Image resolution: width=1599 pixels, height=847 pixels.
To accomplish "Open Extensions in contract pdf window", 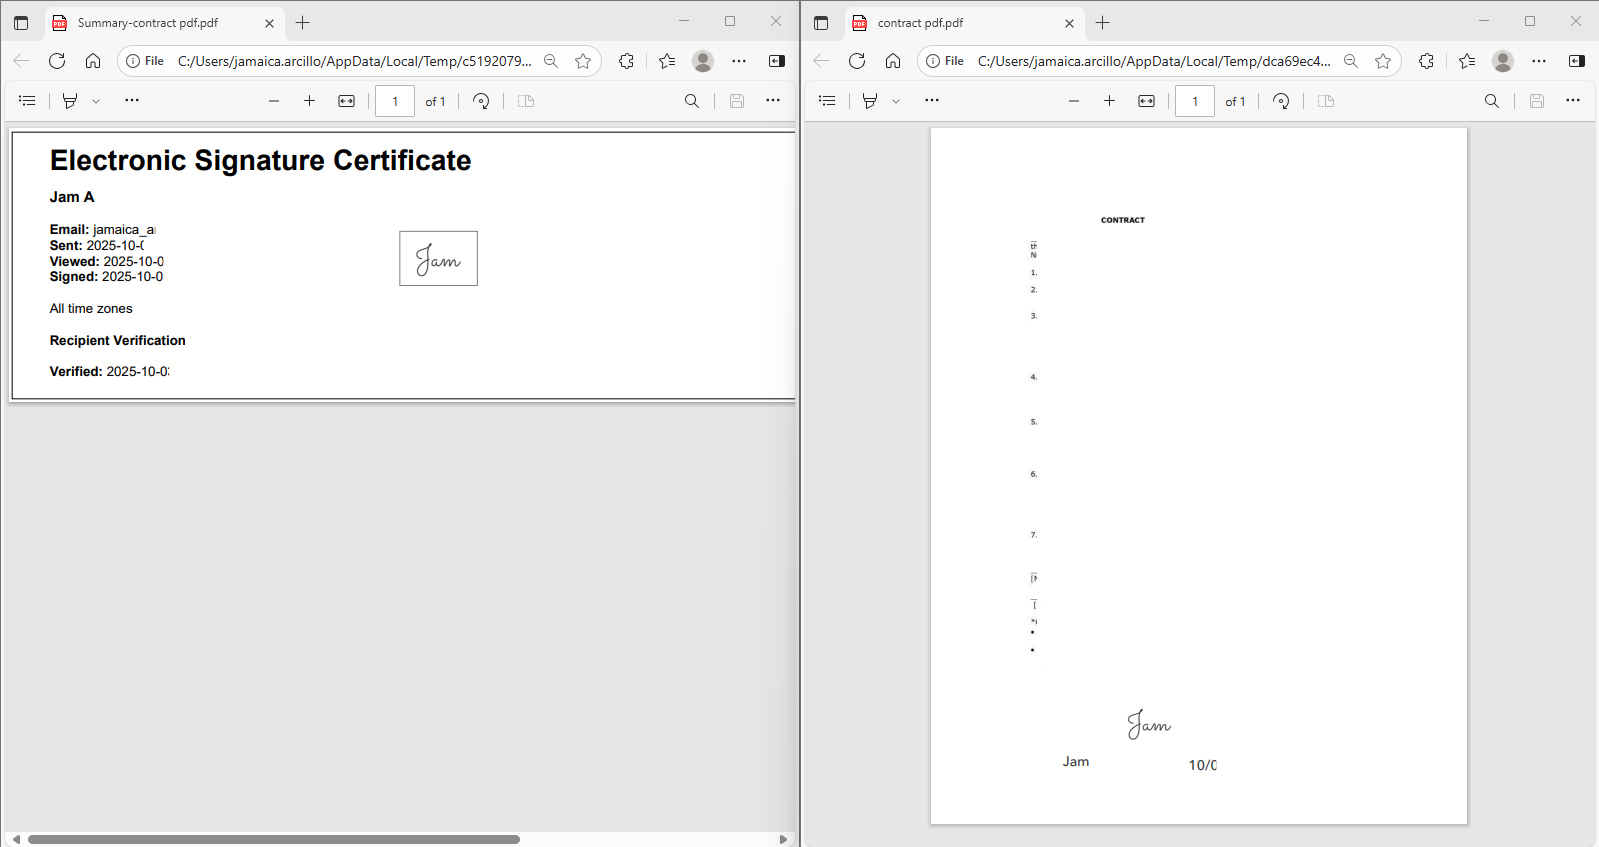I will click(x=1427, y=61).
